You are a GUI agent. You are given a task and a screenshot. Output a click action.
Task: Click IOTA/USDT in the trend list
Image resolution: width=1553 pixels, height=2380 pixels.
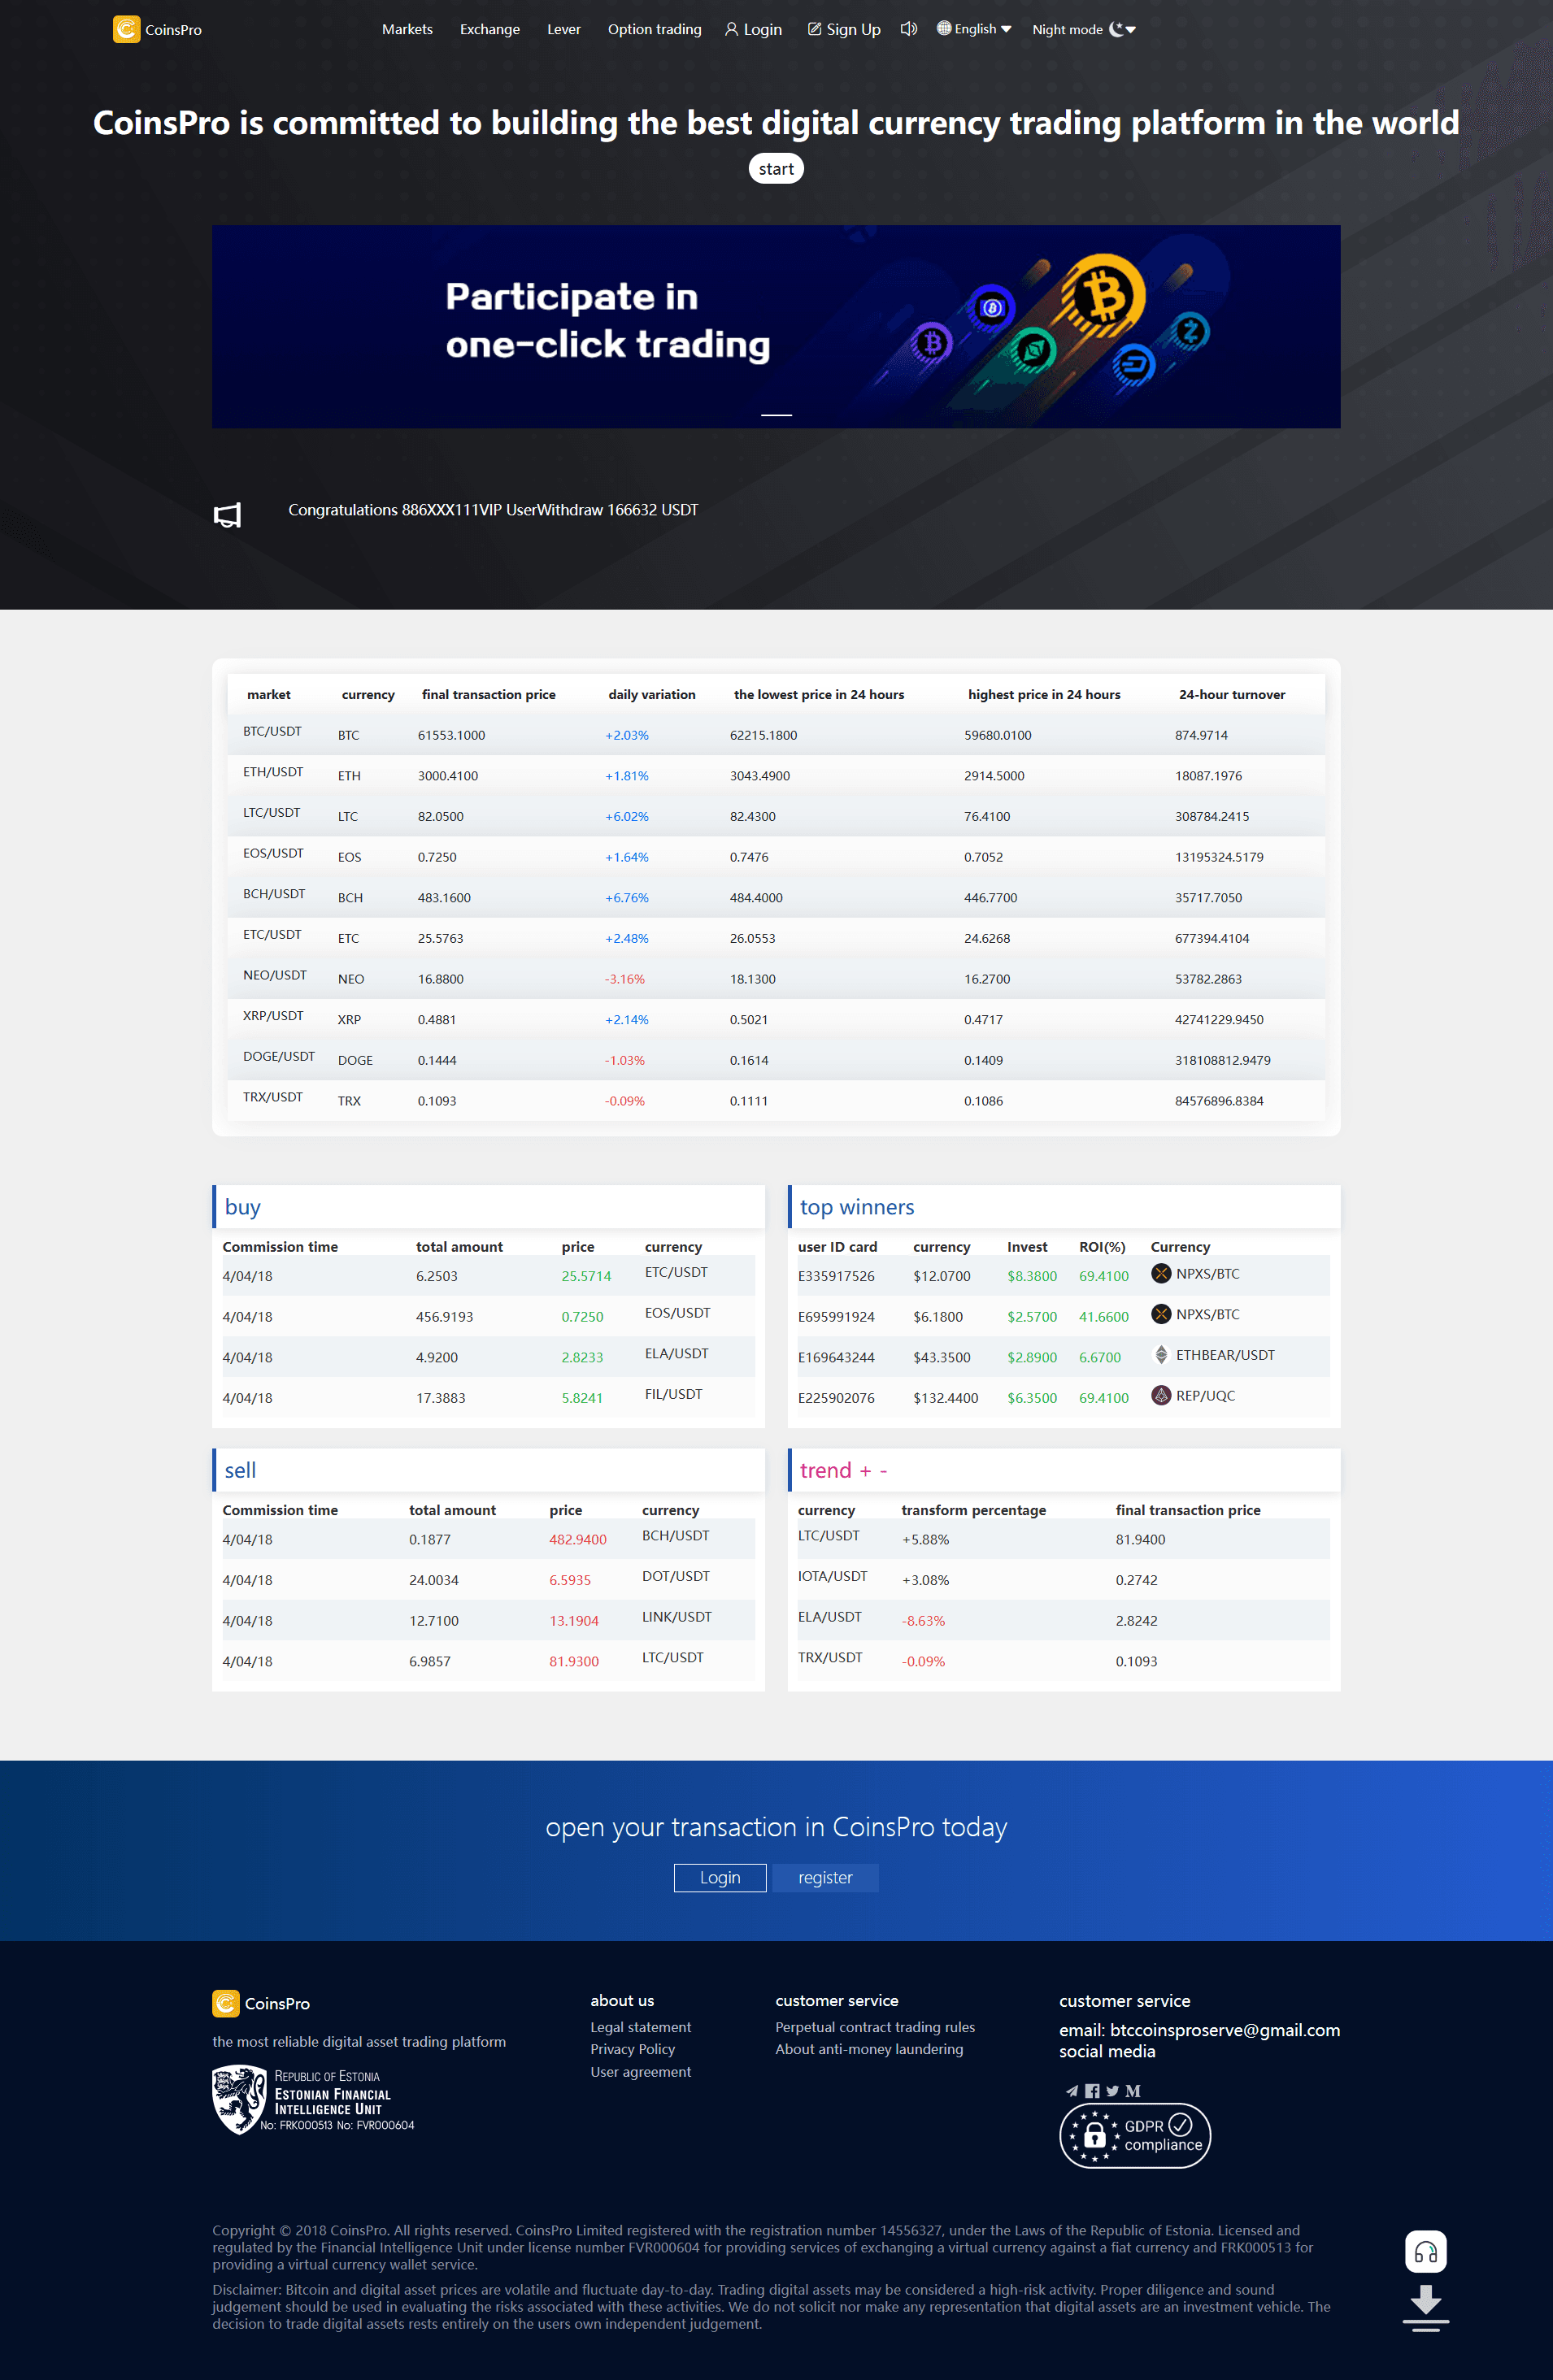(x=833, y=1576)
